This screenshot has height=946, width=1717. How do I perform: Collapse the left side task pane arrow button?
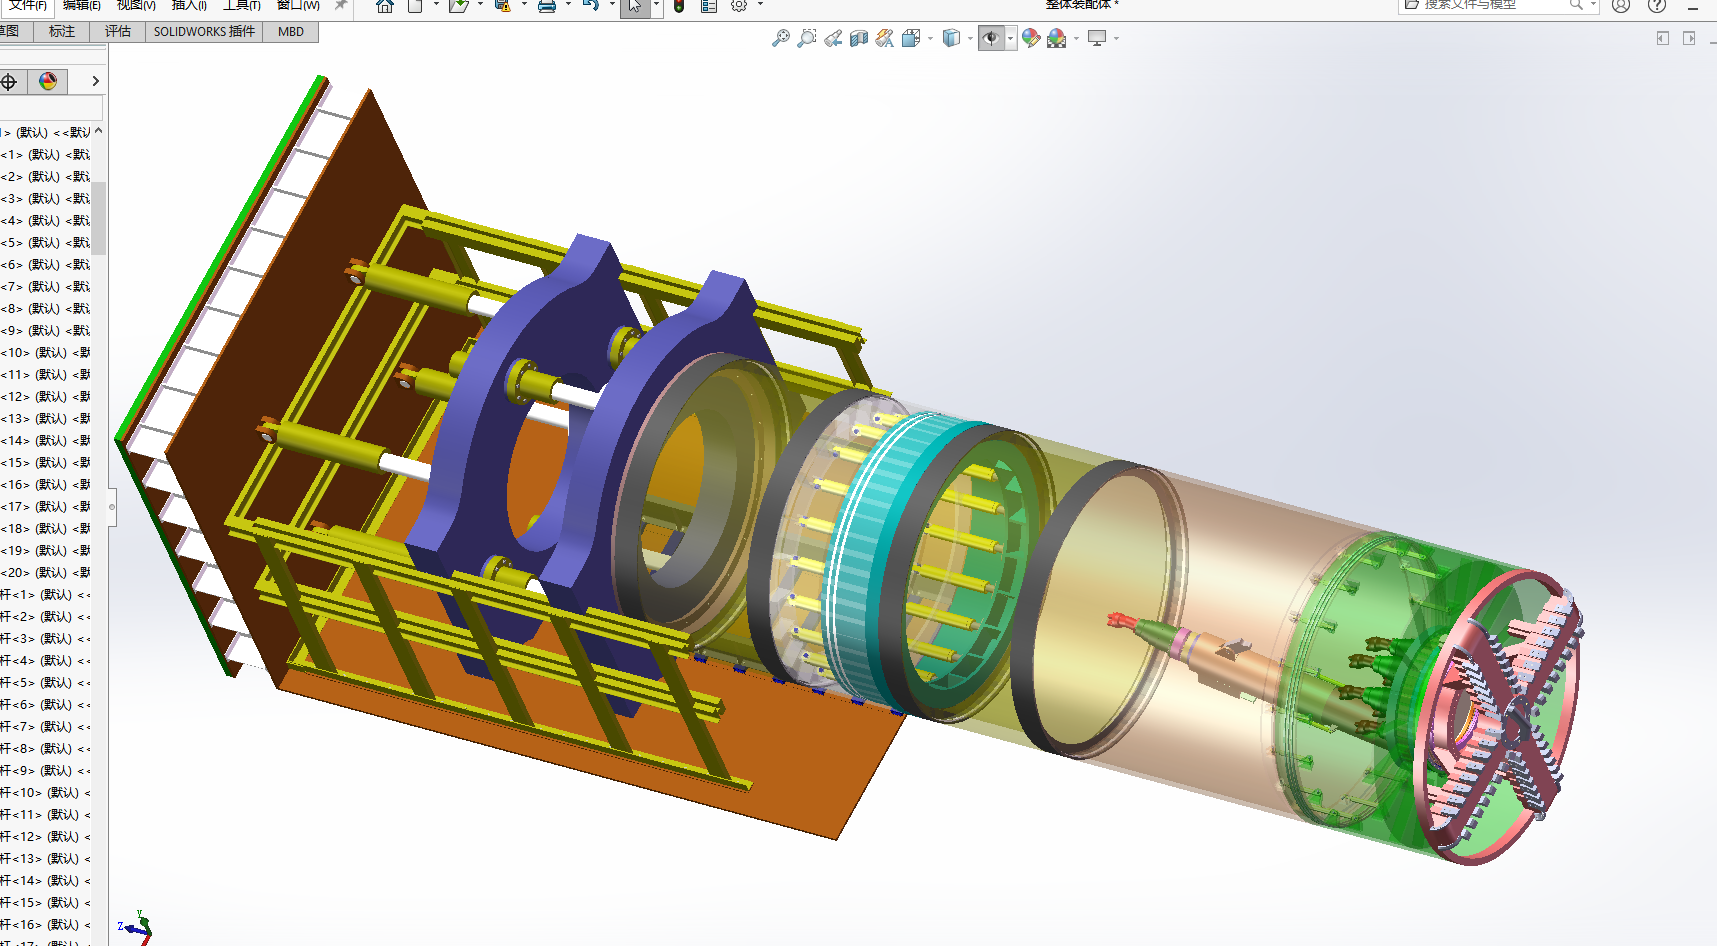pyautogui.click(x=1663, y=38)
